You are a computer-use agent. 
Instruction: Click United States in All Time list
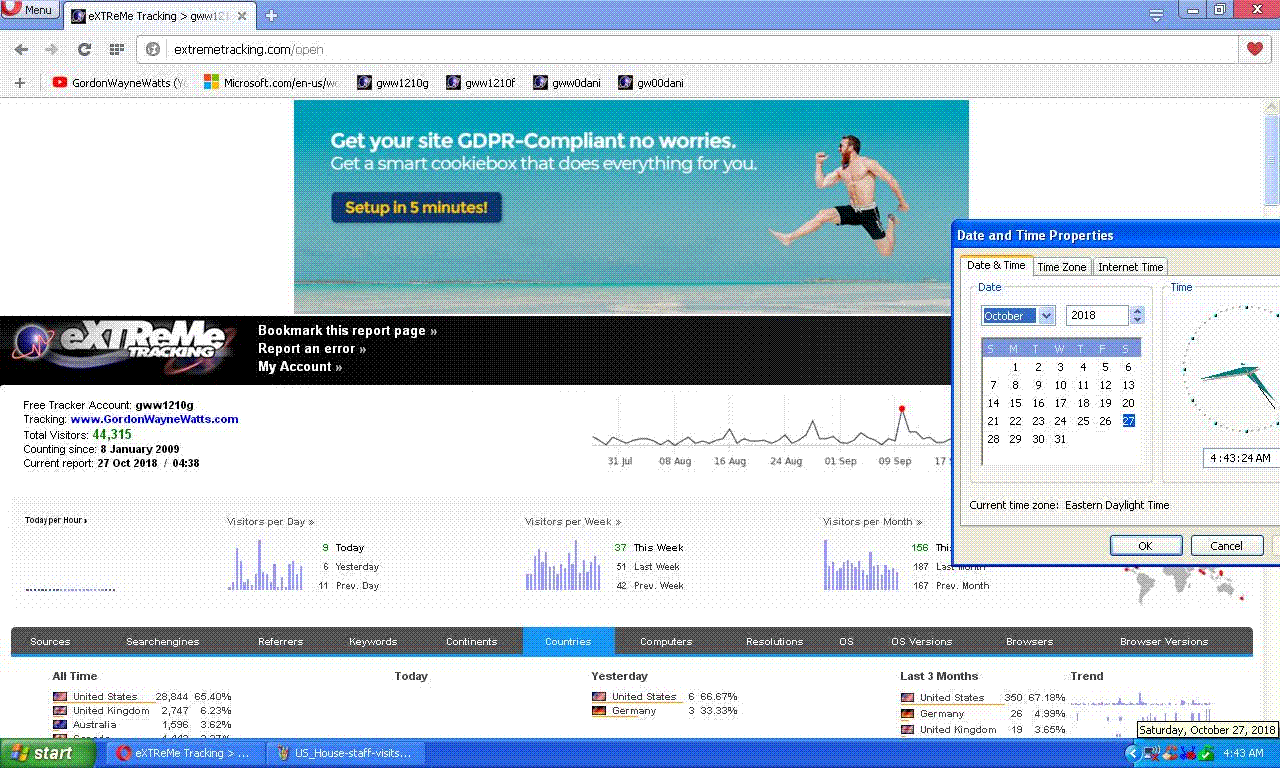coord(105,697)
